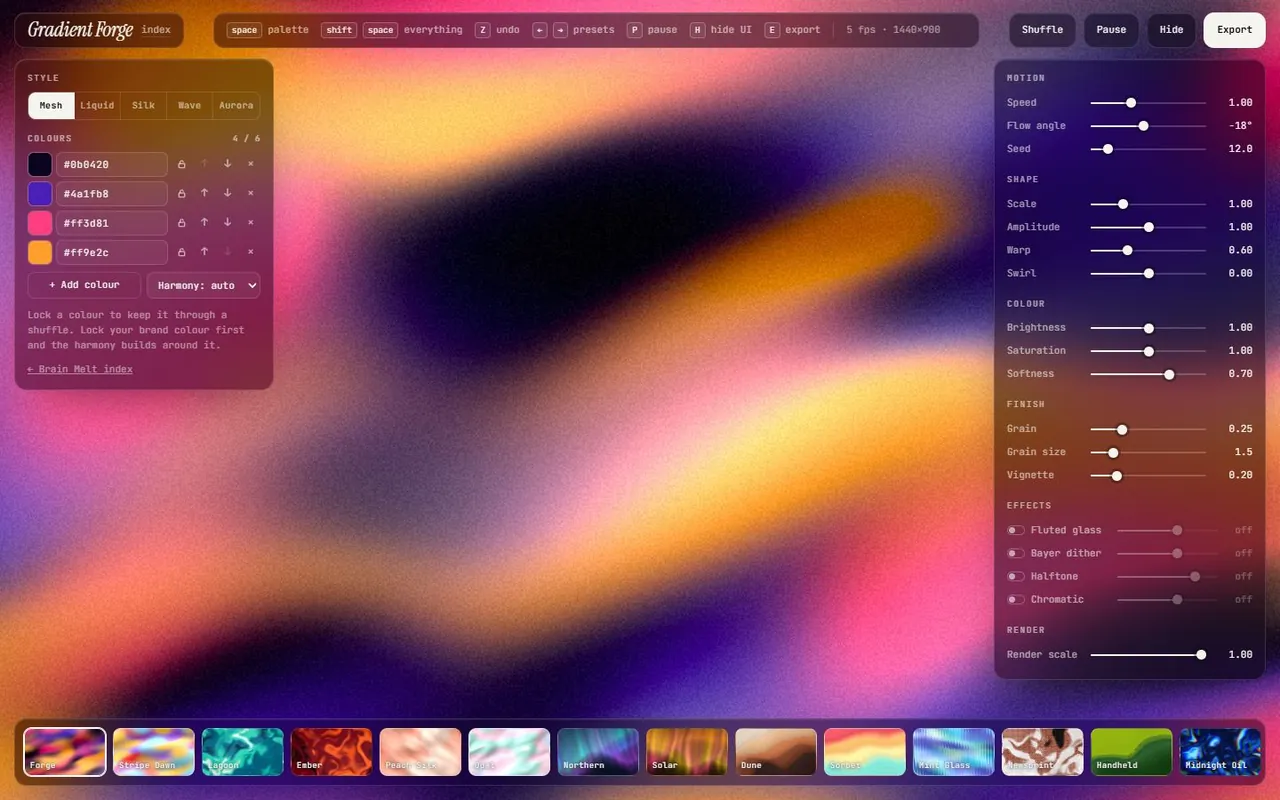1280x800 pixels.
Task: Move the #0b0420 colour down
Action: click(x=227, y=164)
